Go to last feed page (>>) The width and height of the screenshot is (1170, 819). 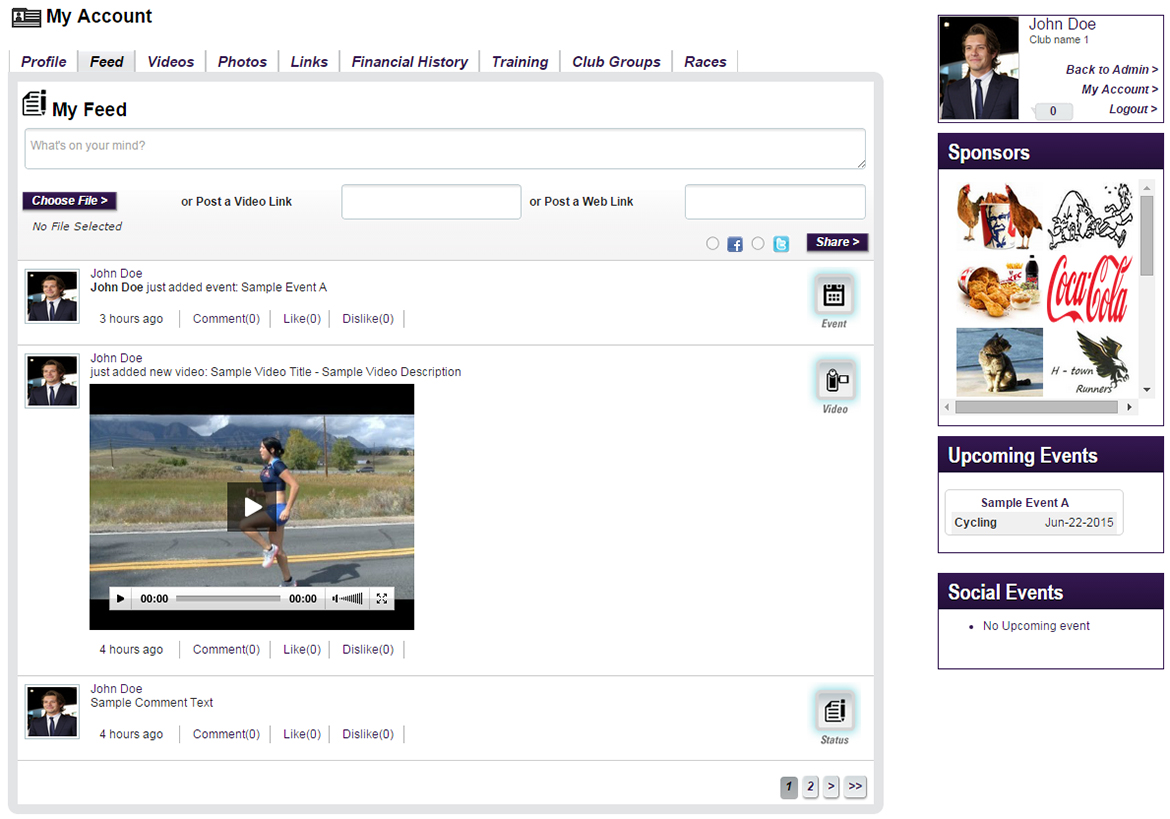pyautogui.click(x=855, y=787)
